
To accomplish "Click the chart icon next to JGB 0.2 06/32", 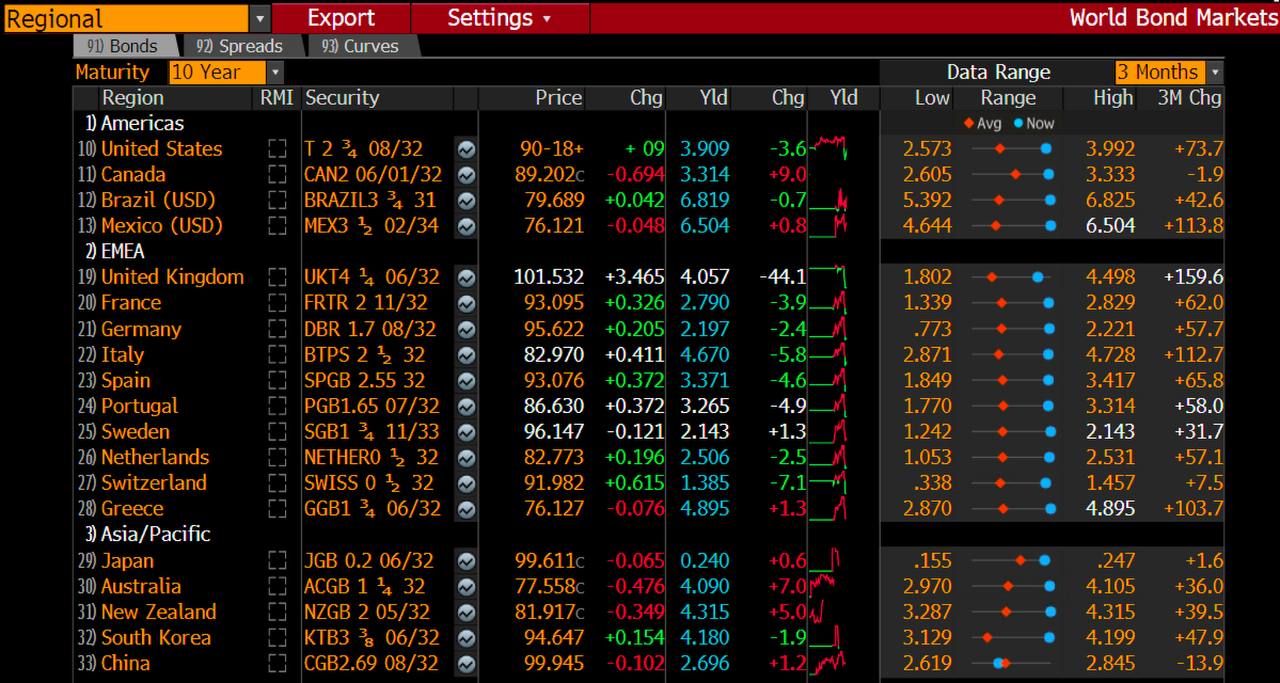I will [x=466, y=561].
